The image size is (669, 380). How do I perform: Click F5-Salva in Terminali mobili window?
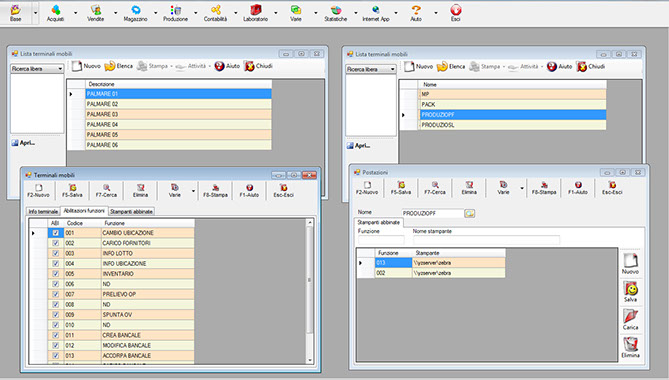pos(72,190)
